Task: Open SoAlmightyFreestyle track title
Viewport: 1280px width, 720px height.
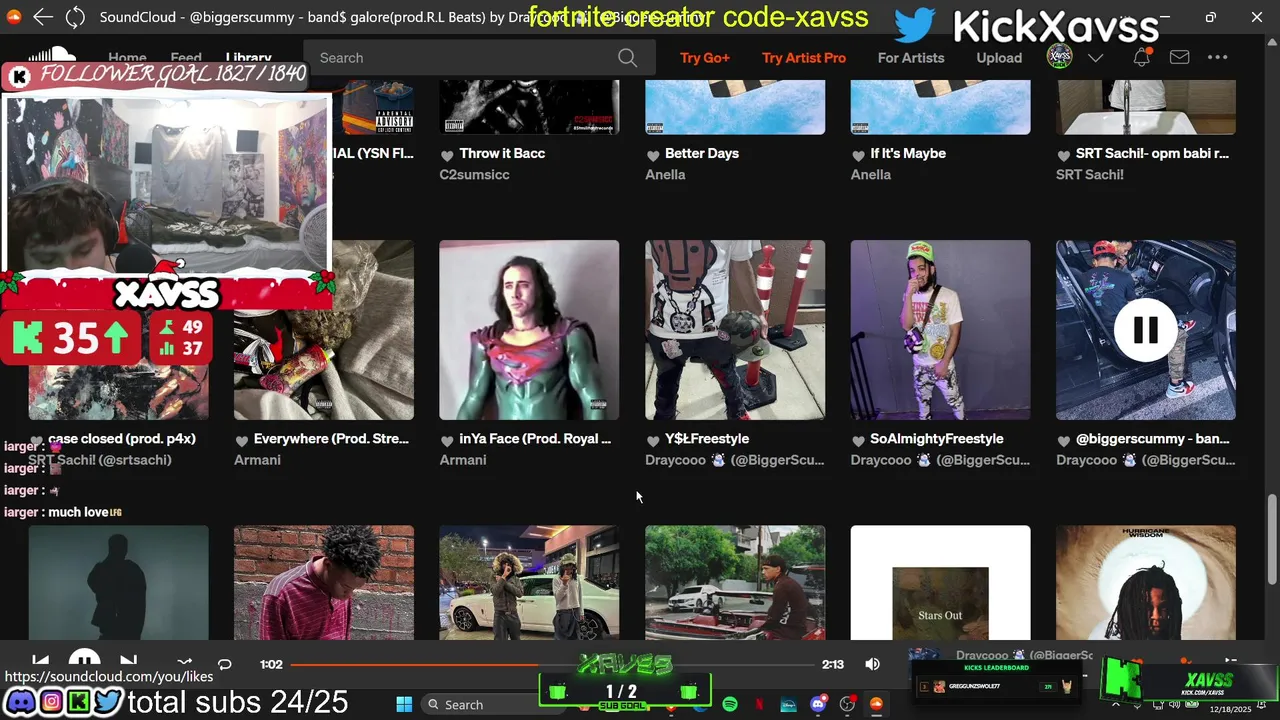Action: (937, 439)
